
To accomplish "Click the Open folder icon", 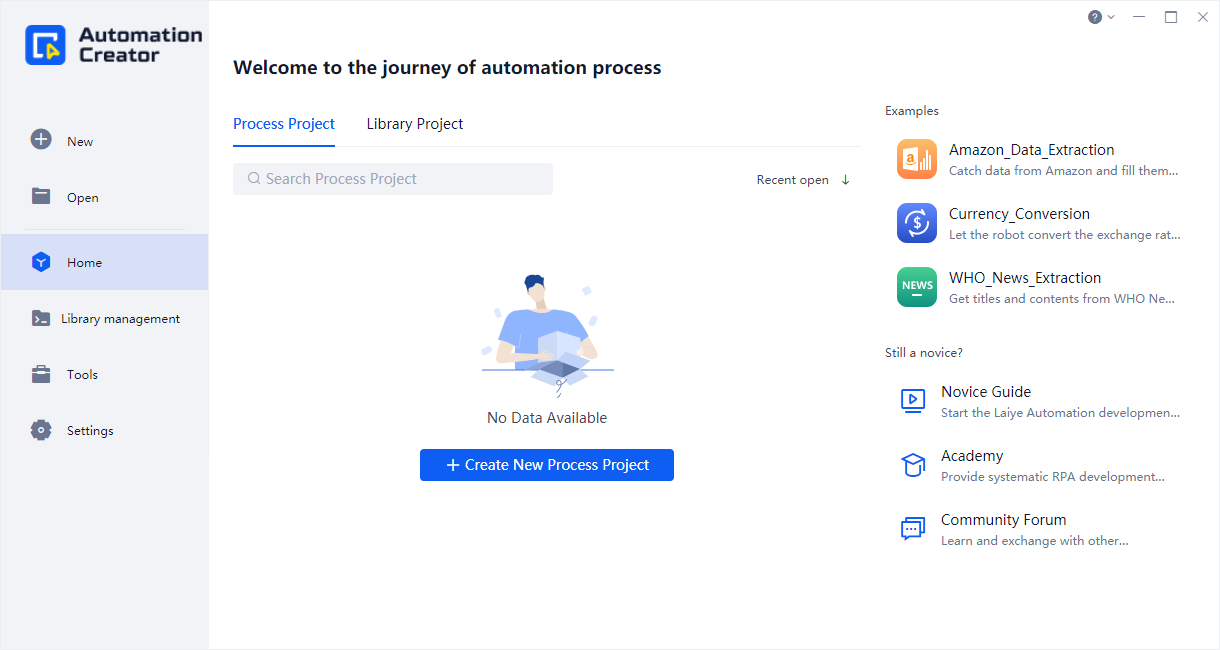I will (x=41, y=196).
